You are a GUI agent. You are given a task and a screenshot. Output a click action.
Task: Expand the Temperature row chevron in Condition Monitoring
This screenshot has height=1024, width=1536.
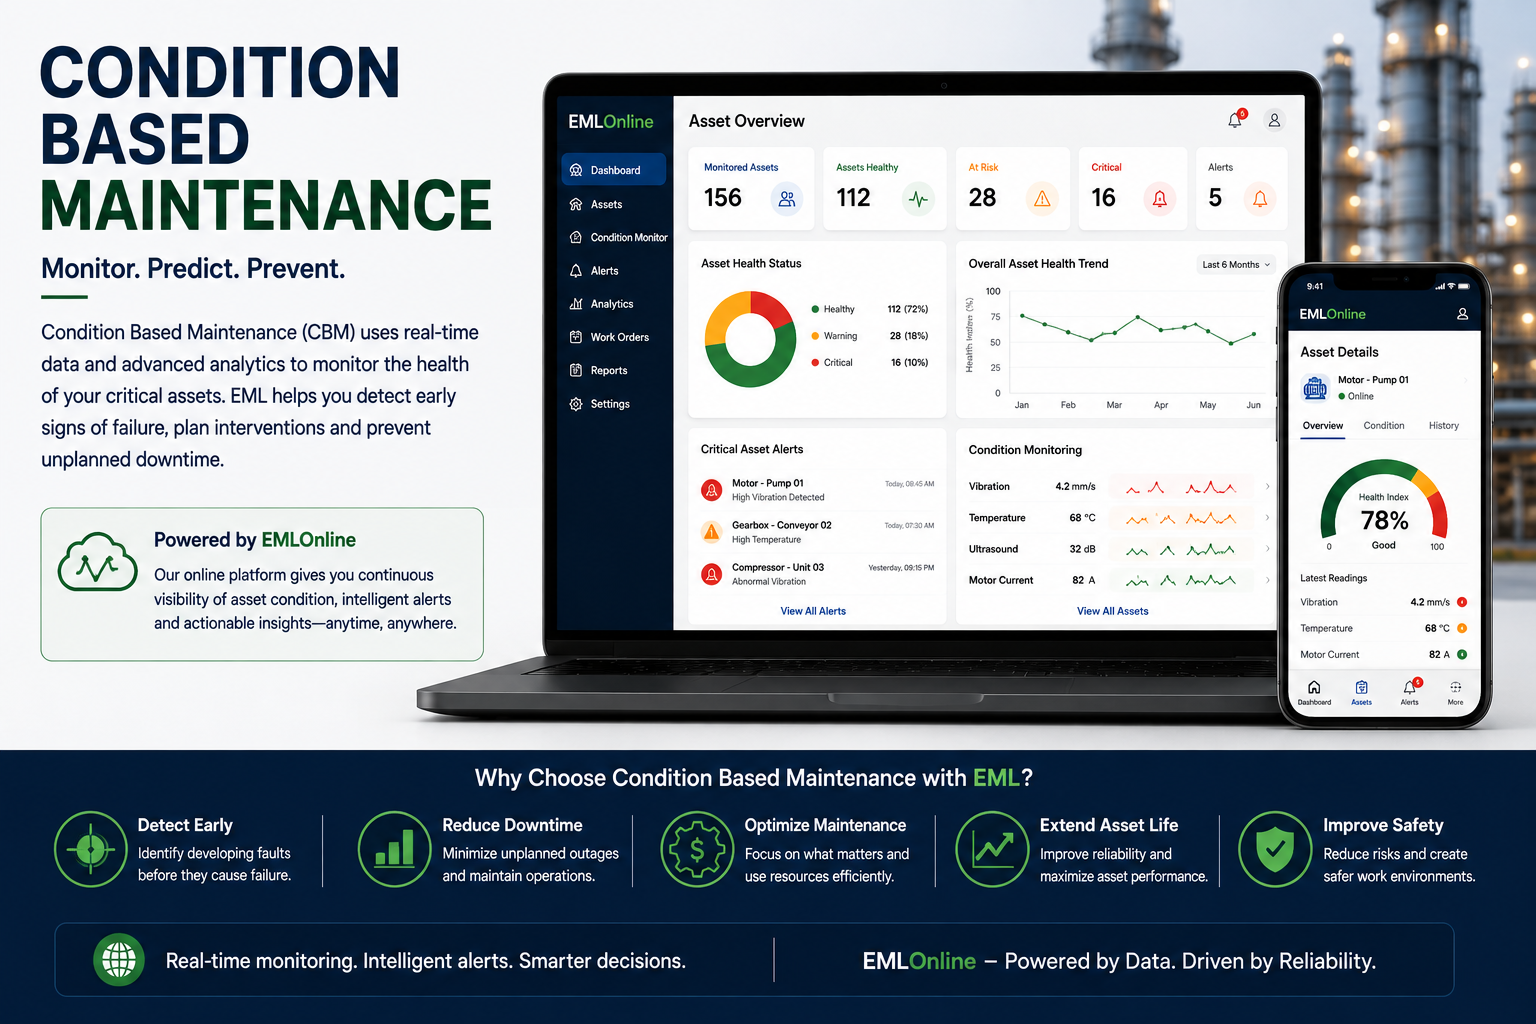point(1267,518)
